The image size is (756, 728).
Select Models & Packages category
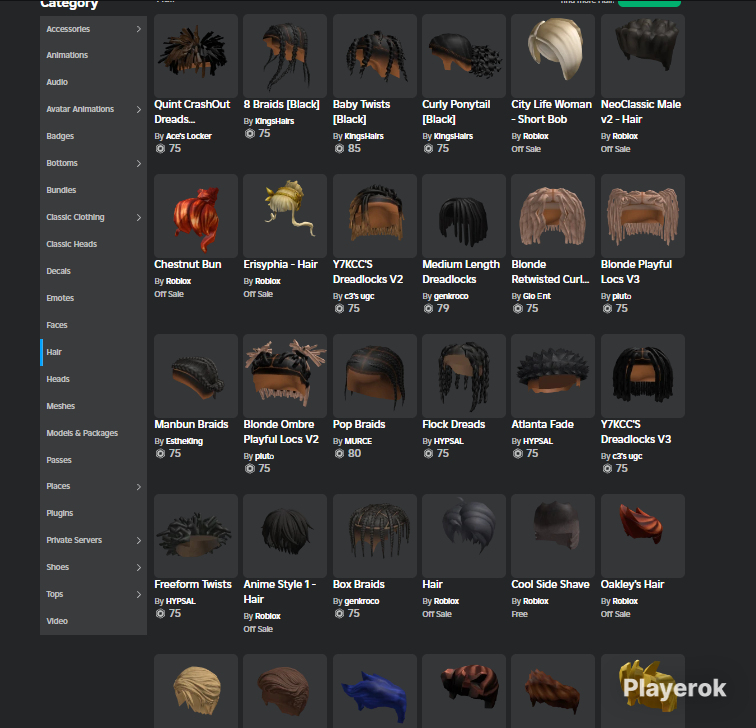click(x=82, y=433)
